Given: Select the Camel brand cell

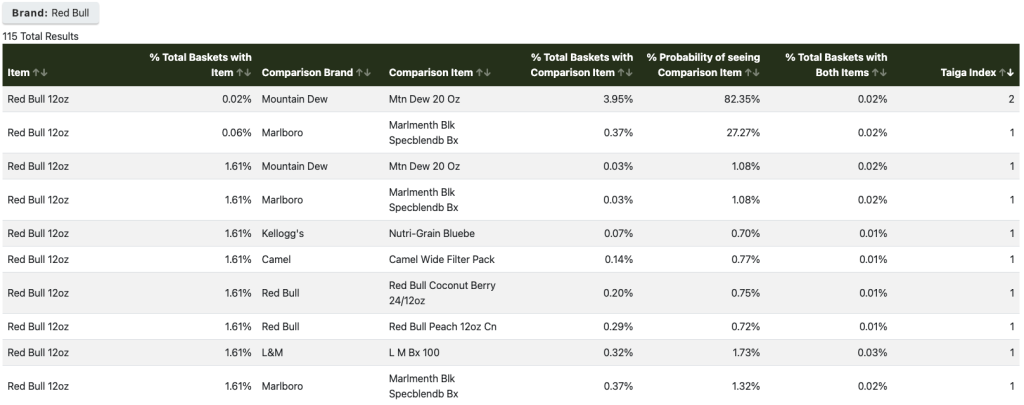Looking at the screenshot, I should click(276, 259).
